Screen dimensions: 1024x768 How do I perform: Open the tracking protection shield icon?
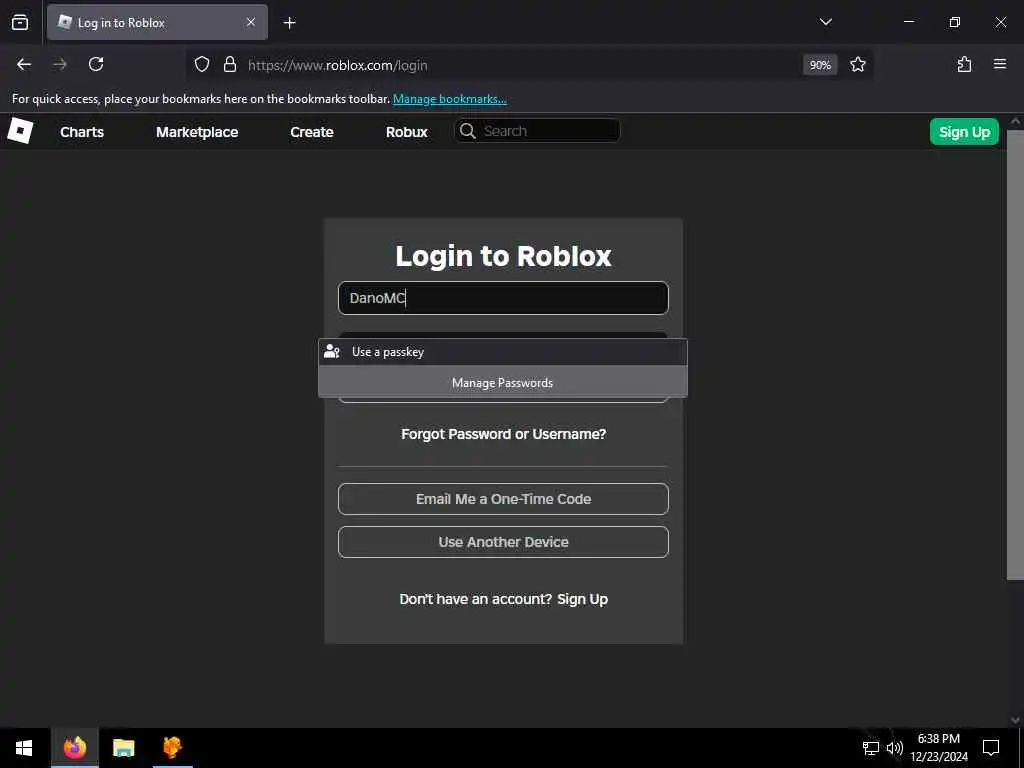click(202, 65)
